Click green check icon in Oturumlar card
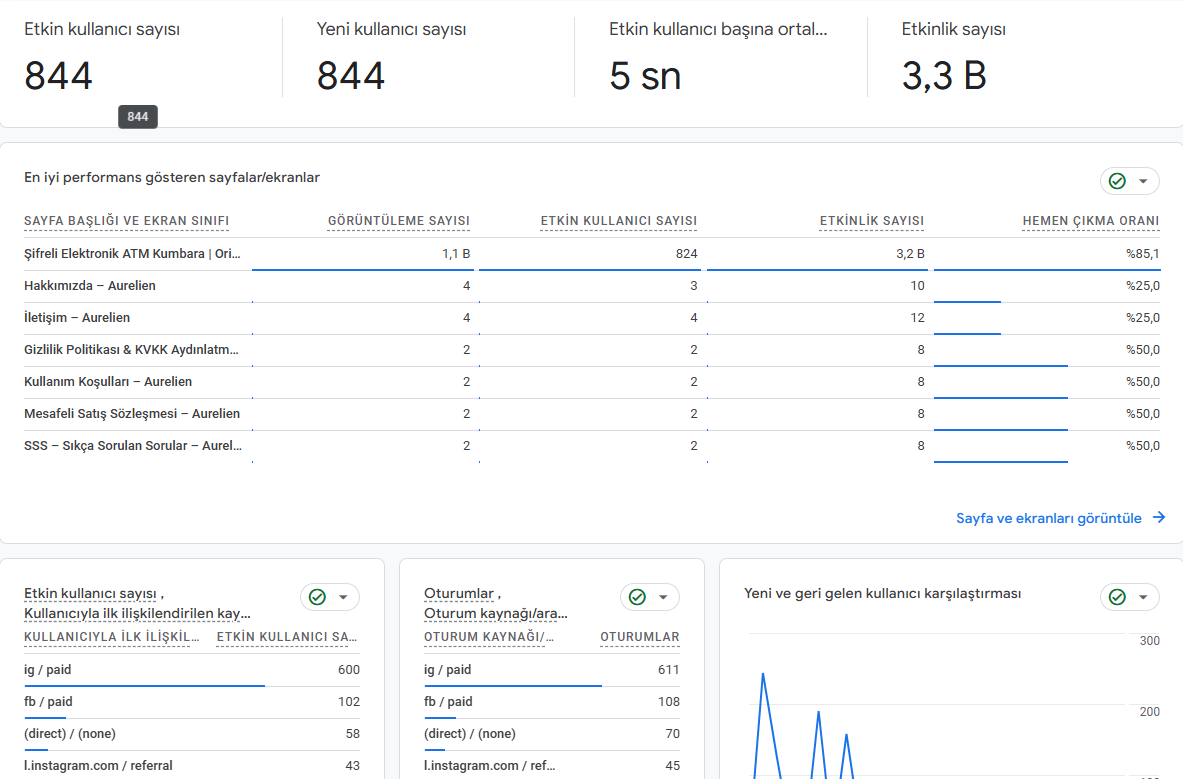1183x779 pixels. [638, 597]
